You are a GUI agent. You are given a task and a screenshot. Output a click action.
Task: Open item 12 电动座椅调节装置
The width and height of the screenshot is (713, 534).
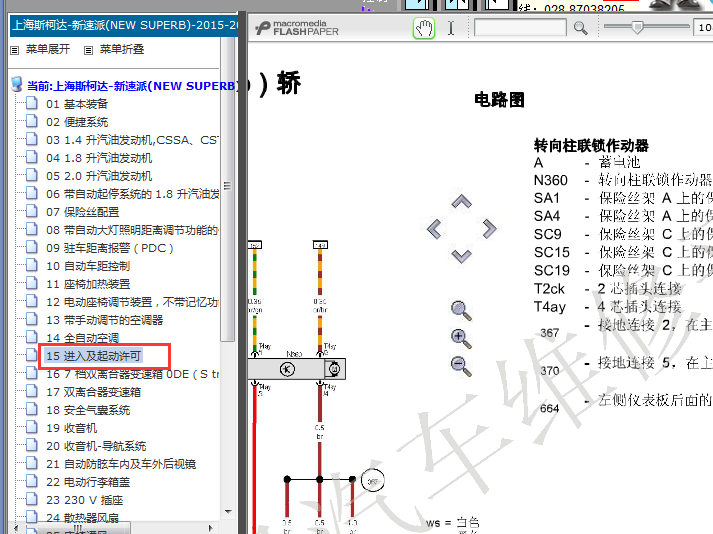(x=132, y=302)
